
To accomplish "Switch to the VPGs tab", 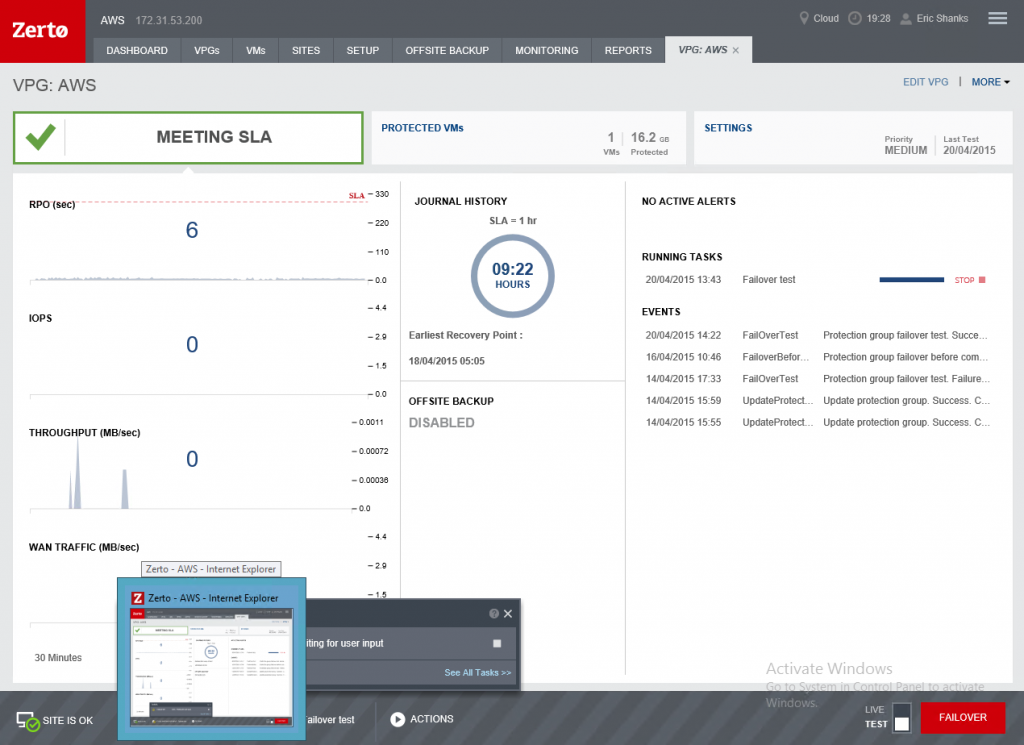I will pos(206,50).
